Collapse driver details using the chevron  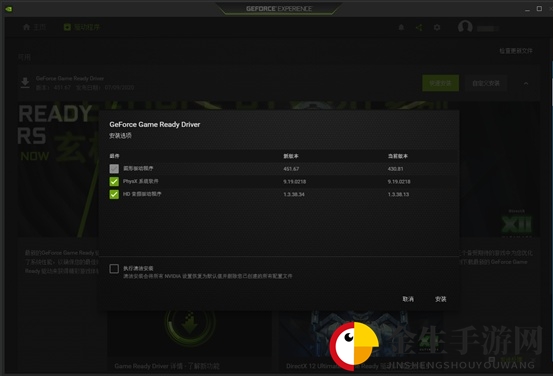click(525, 83)
